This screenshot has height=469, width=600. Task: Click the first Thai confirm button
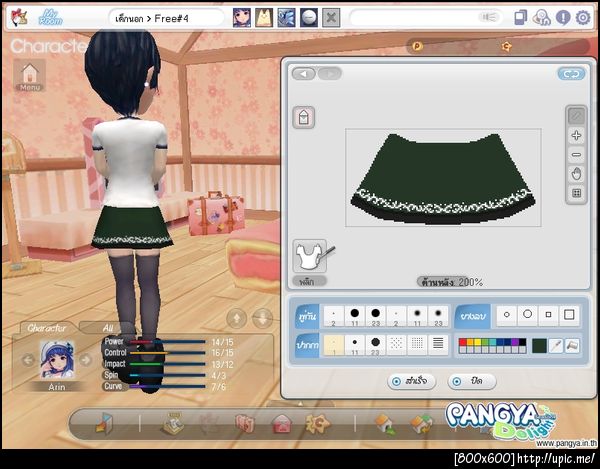[x=412, y=381]
